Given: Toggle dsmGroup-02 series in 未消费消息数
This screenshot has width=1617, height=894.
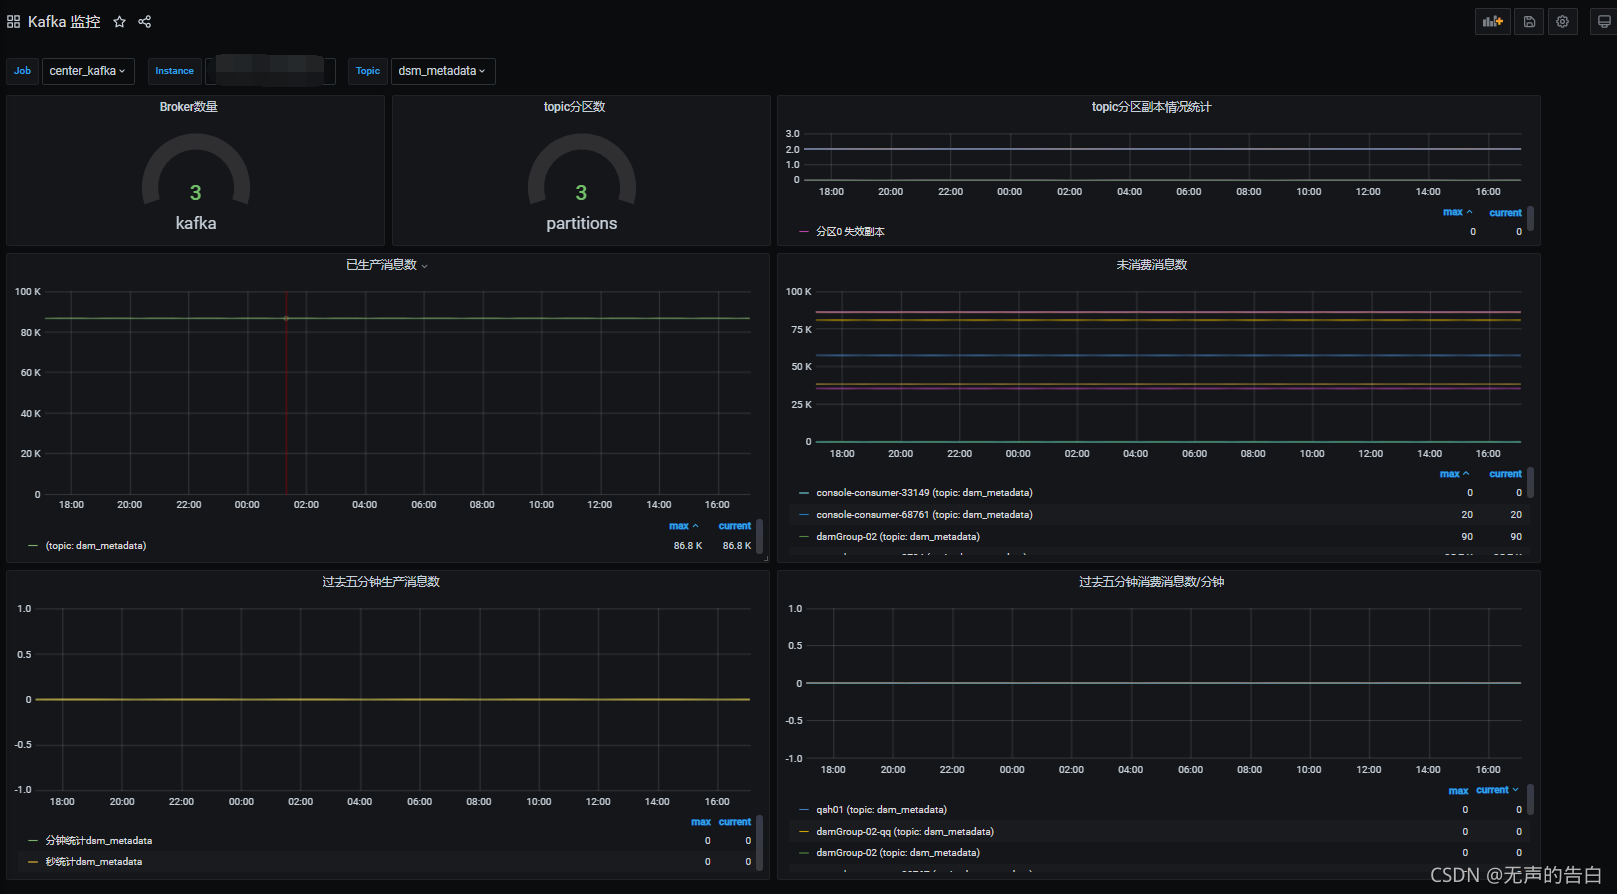Looking at the screenshot, I should coord(898,537).
